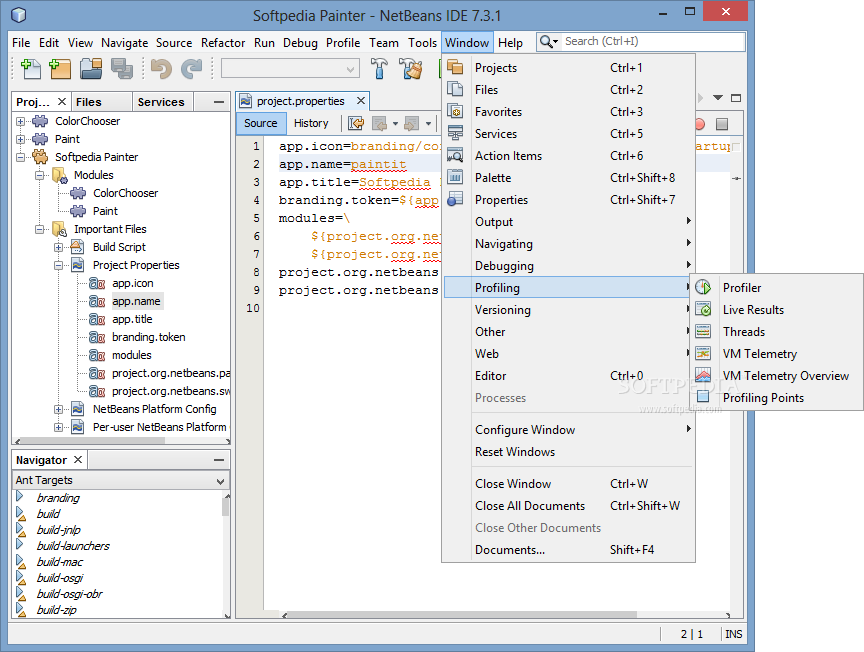864x652 pixels.
Task: Open VM Telemetry from submenu
Action: click(x=776, y=354)
